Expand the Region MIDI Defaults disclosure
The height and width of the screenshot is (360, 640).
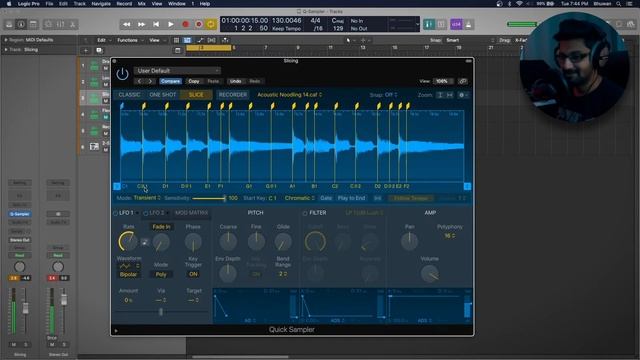click(x=6, y=40)
